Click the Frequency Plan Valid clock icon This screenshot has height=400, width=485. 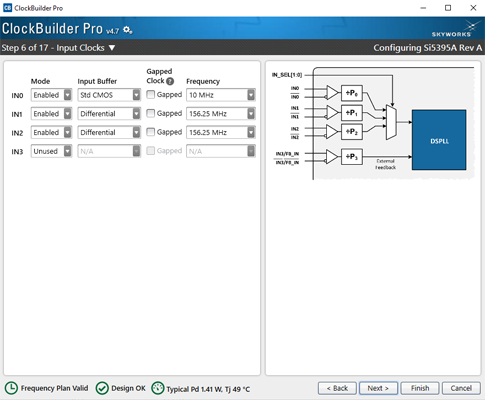pos(11,388)
